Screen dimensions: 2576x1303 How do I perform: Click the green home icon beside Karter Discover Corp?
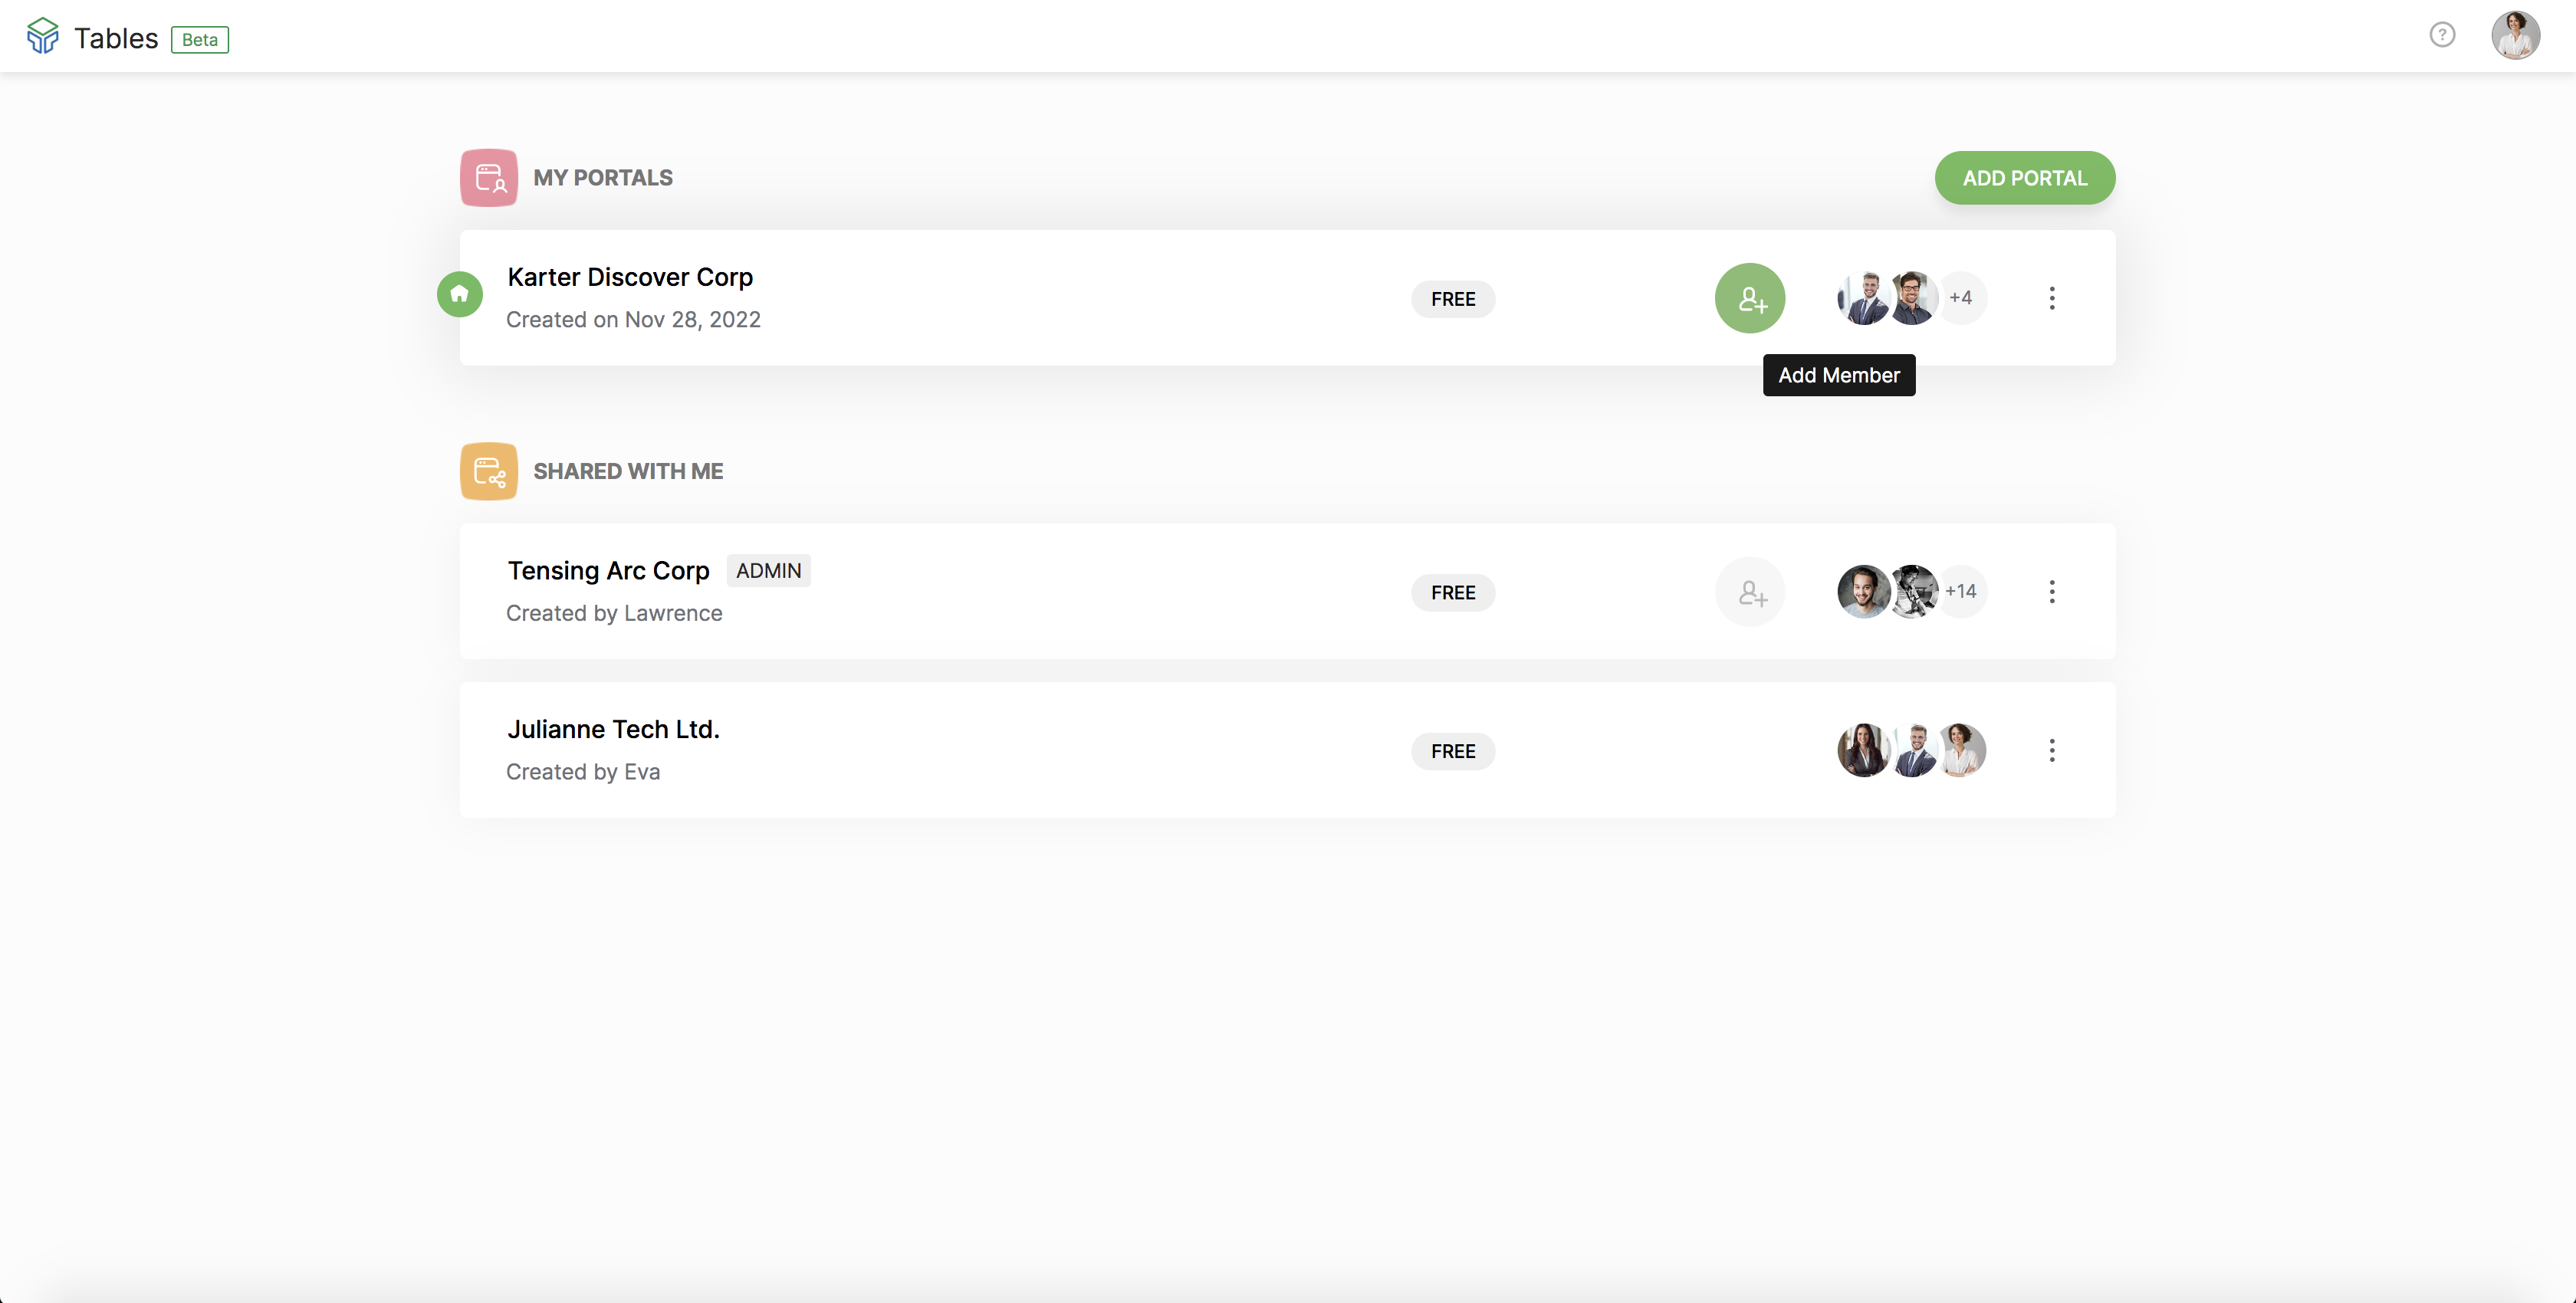pyautogui.click(x=460, y=294)
